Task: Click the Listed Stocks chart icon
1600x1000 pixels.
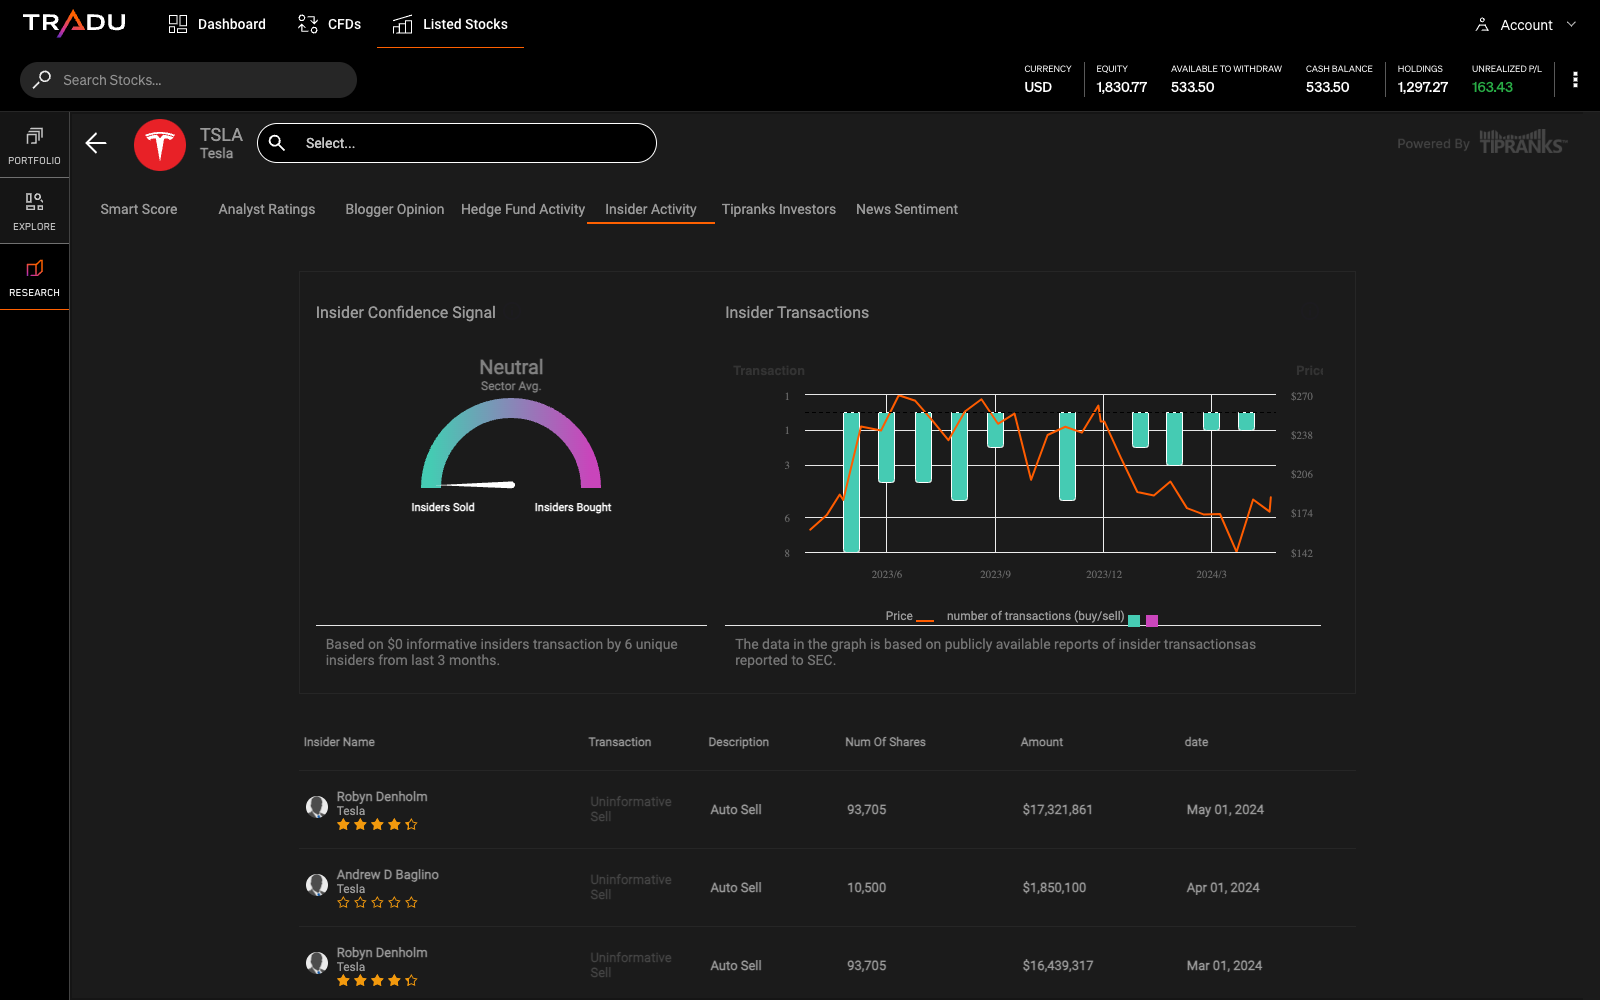Action: click(403, 24)
